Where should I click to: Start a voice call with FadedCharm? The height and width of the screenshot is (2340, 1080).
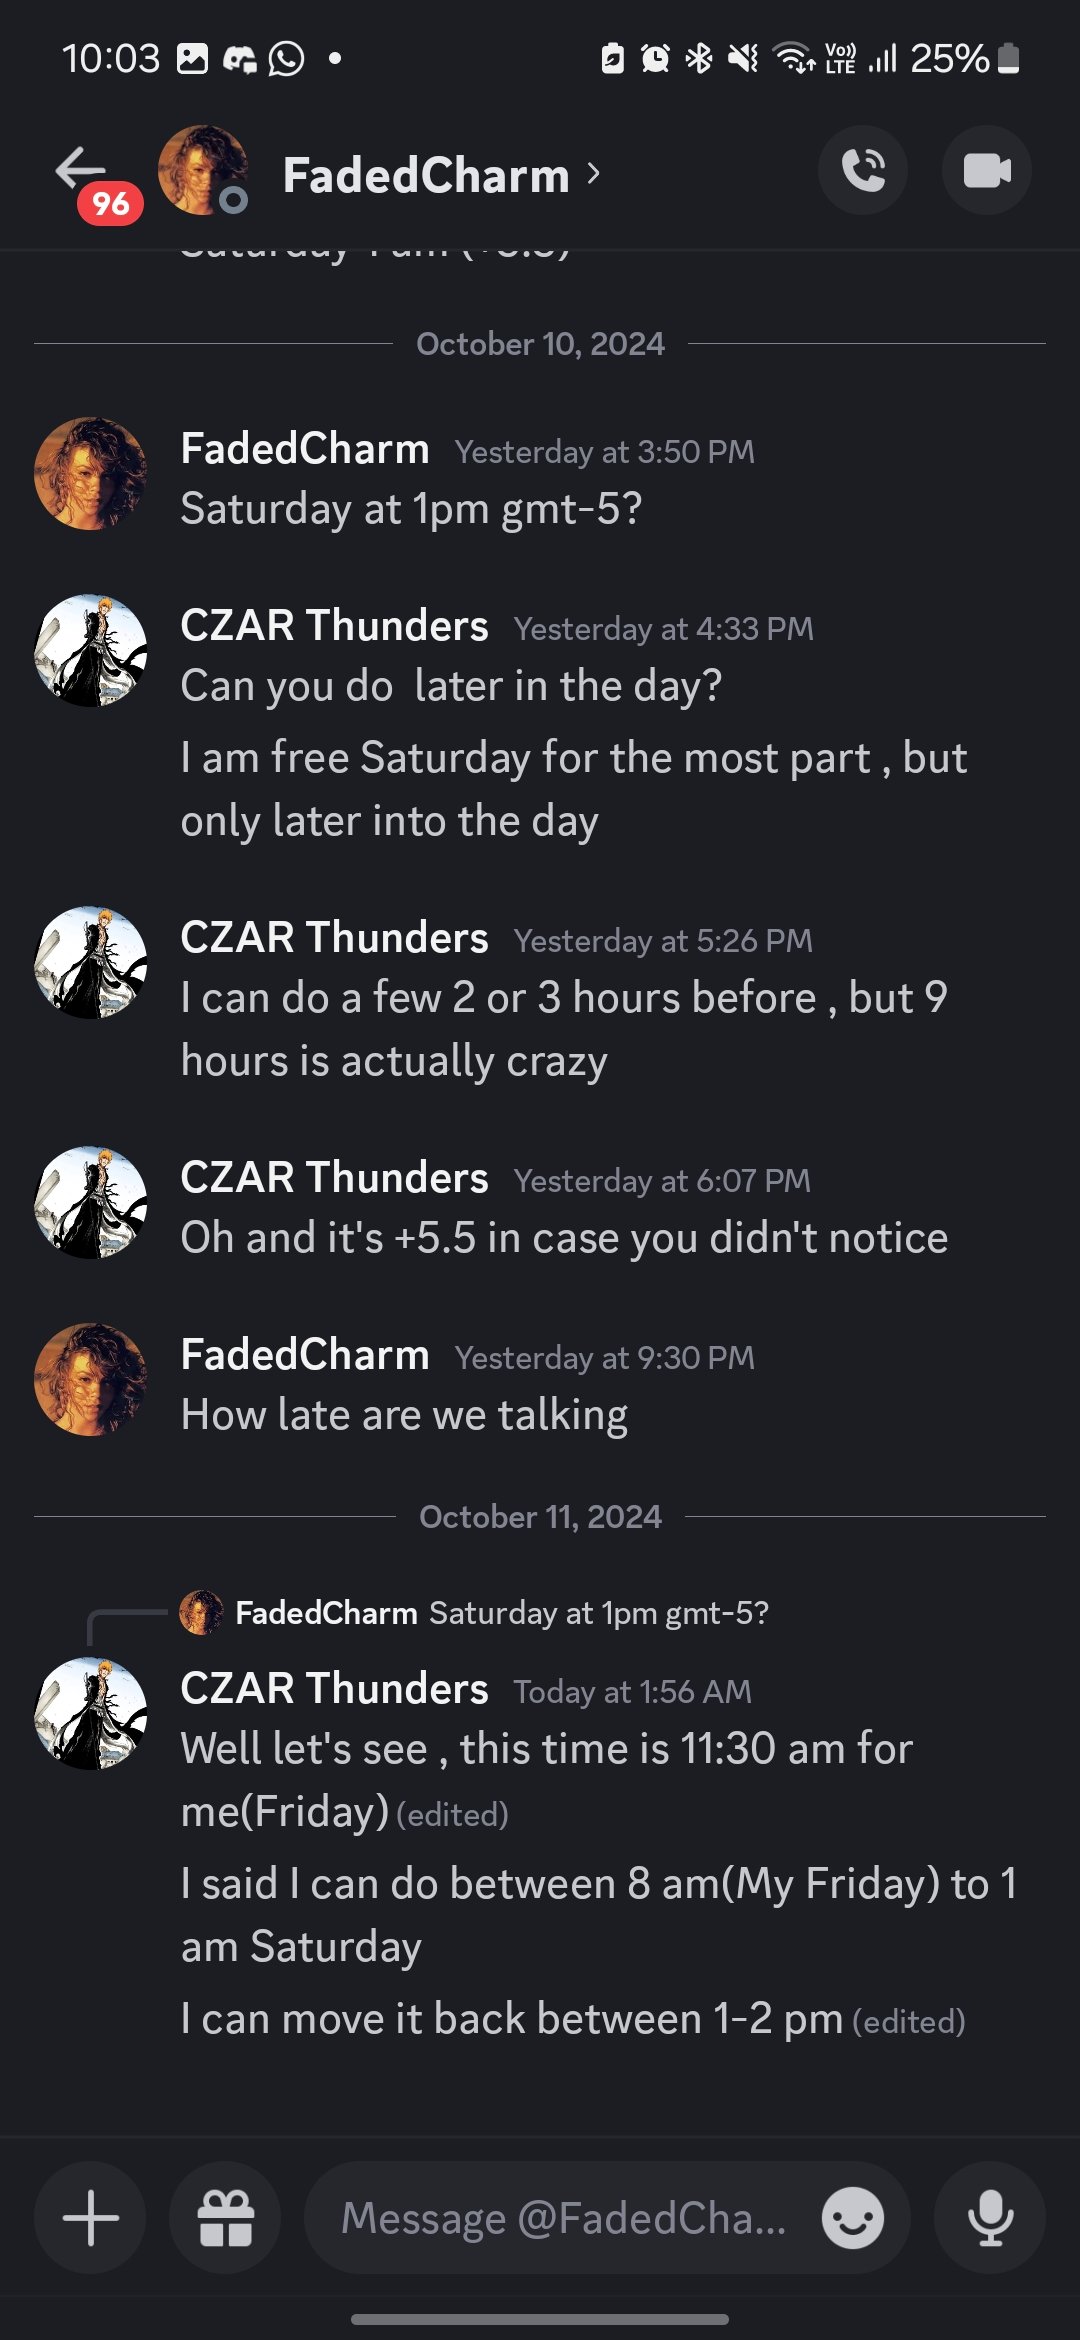(863, 170)
